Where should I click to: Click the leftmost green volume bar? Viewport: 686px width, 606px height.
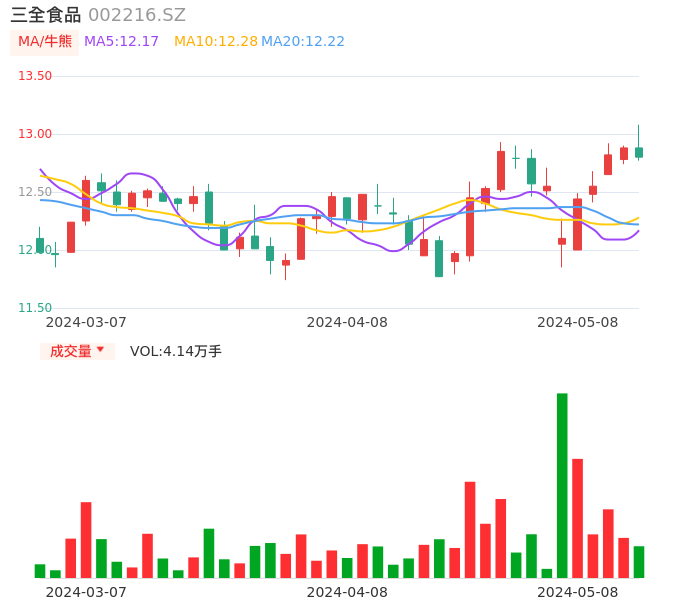pos(40,571)
